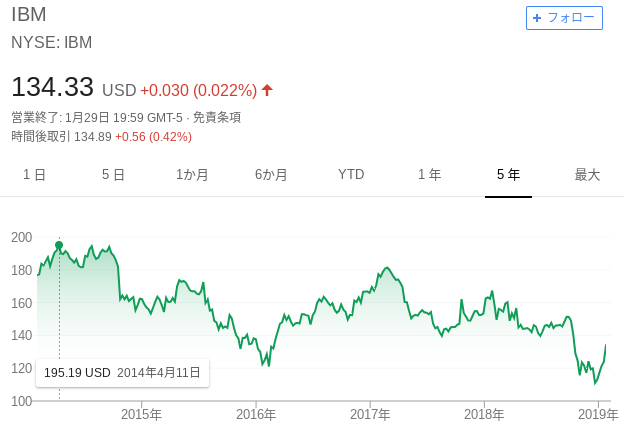
Task: Show the 最大 maximum range chart
Action: (x=587, y=174)
